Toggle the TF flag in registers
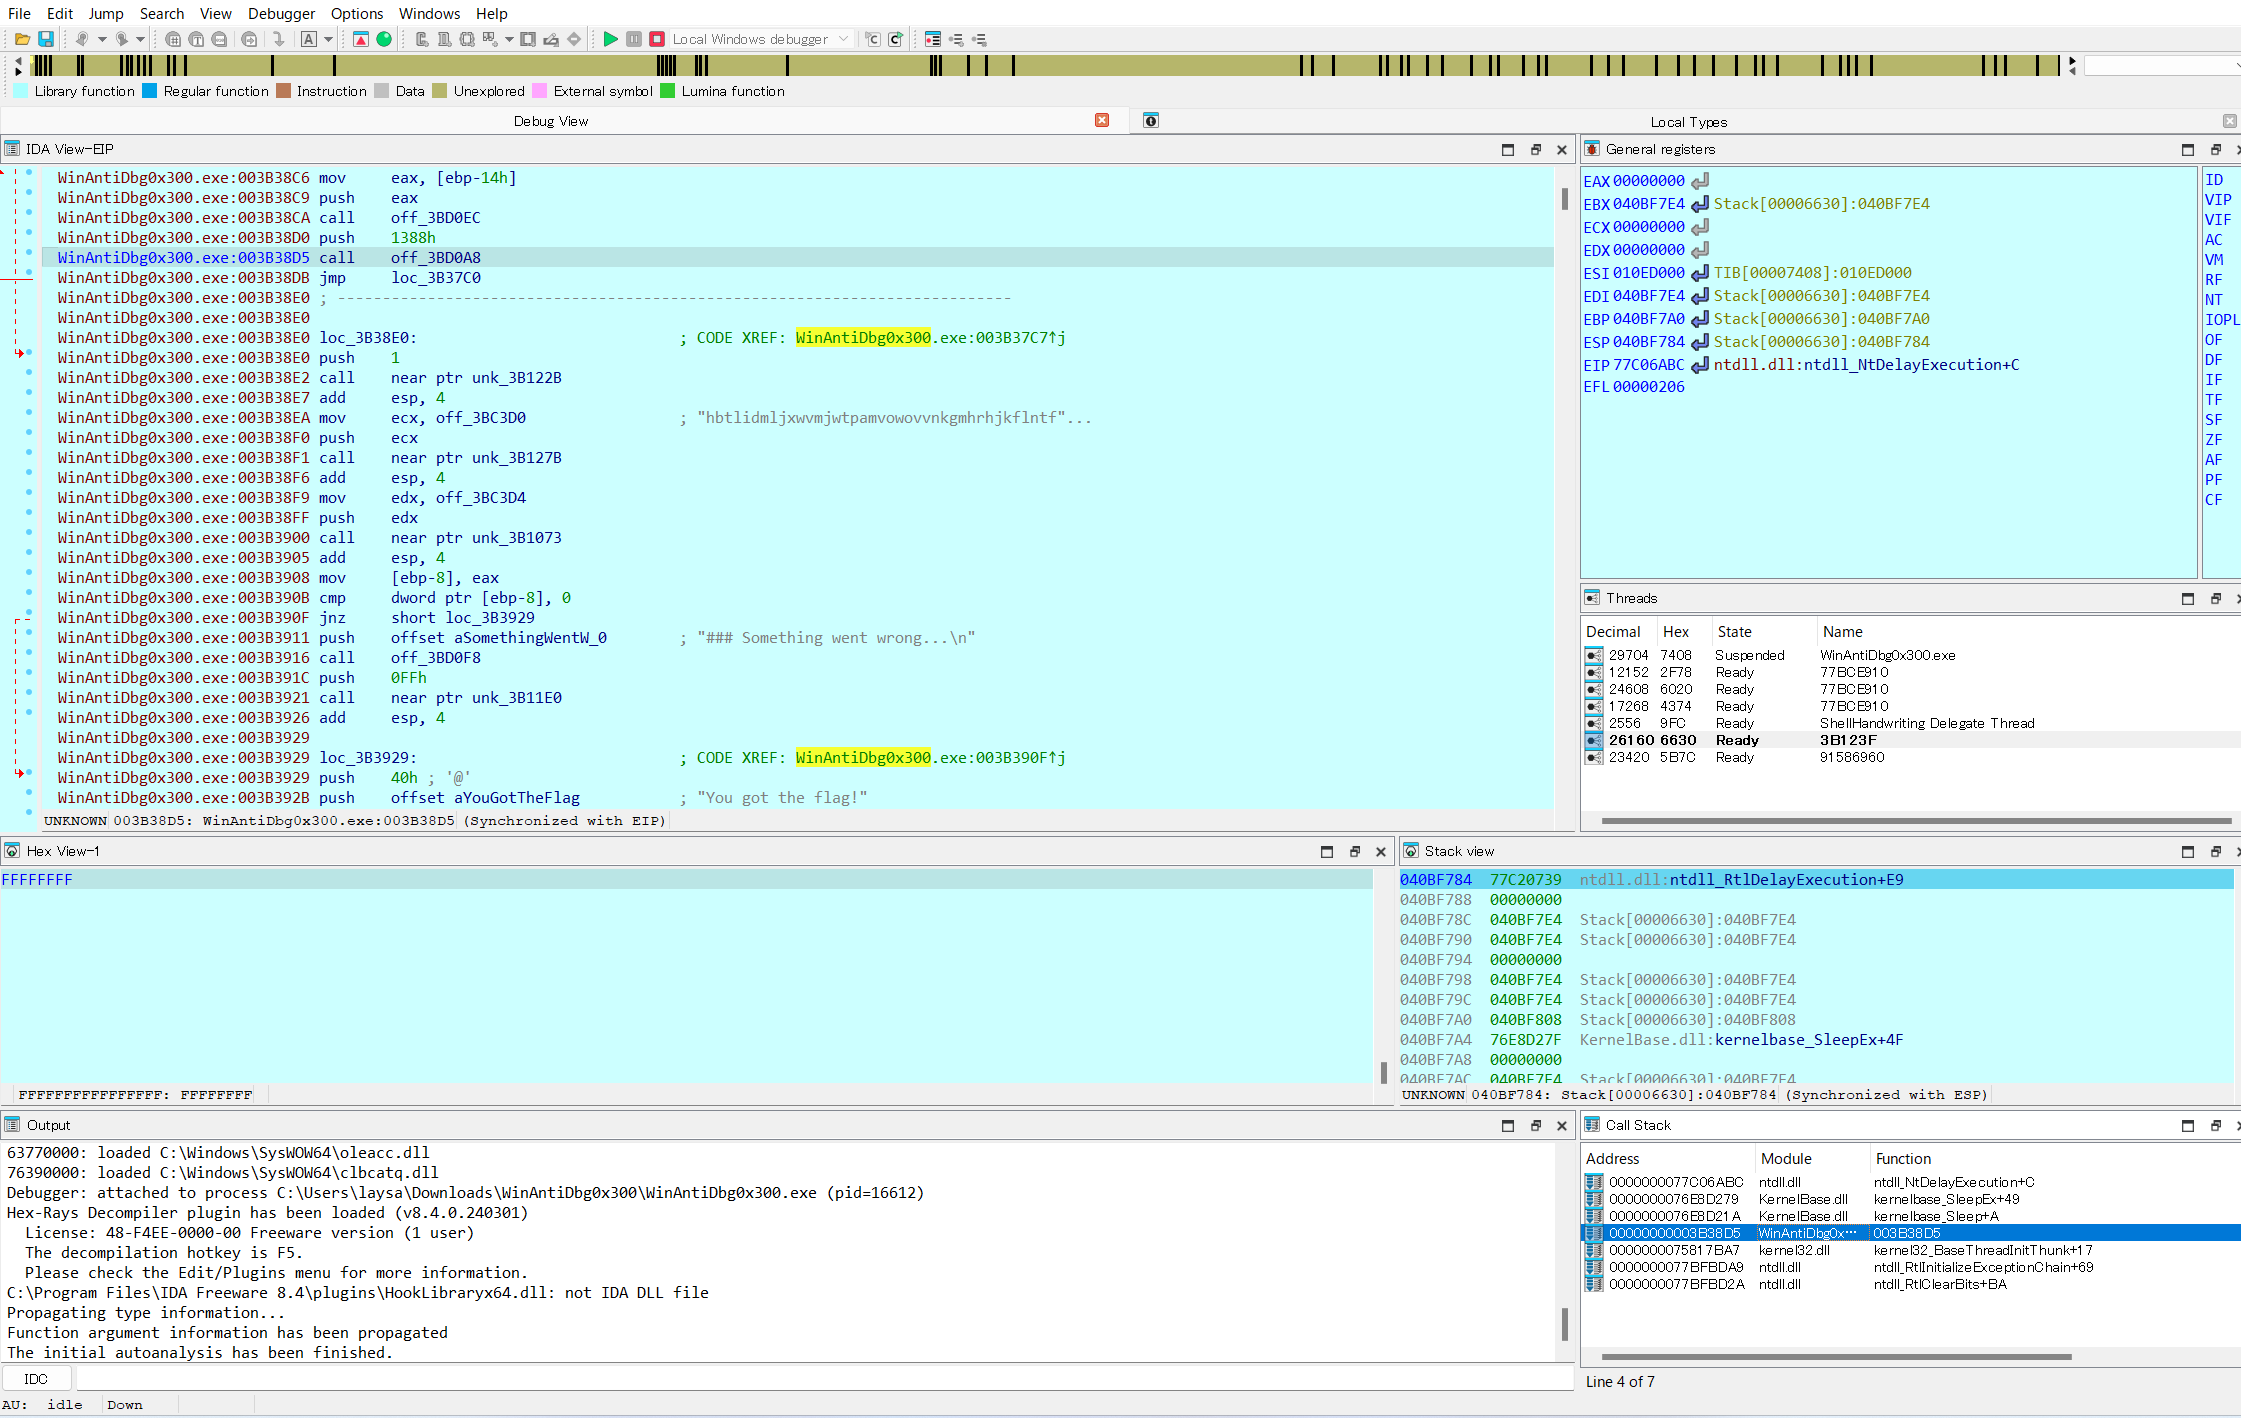This screenshot has height=1418, width=2241. [x=2213, y=400]
